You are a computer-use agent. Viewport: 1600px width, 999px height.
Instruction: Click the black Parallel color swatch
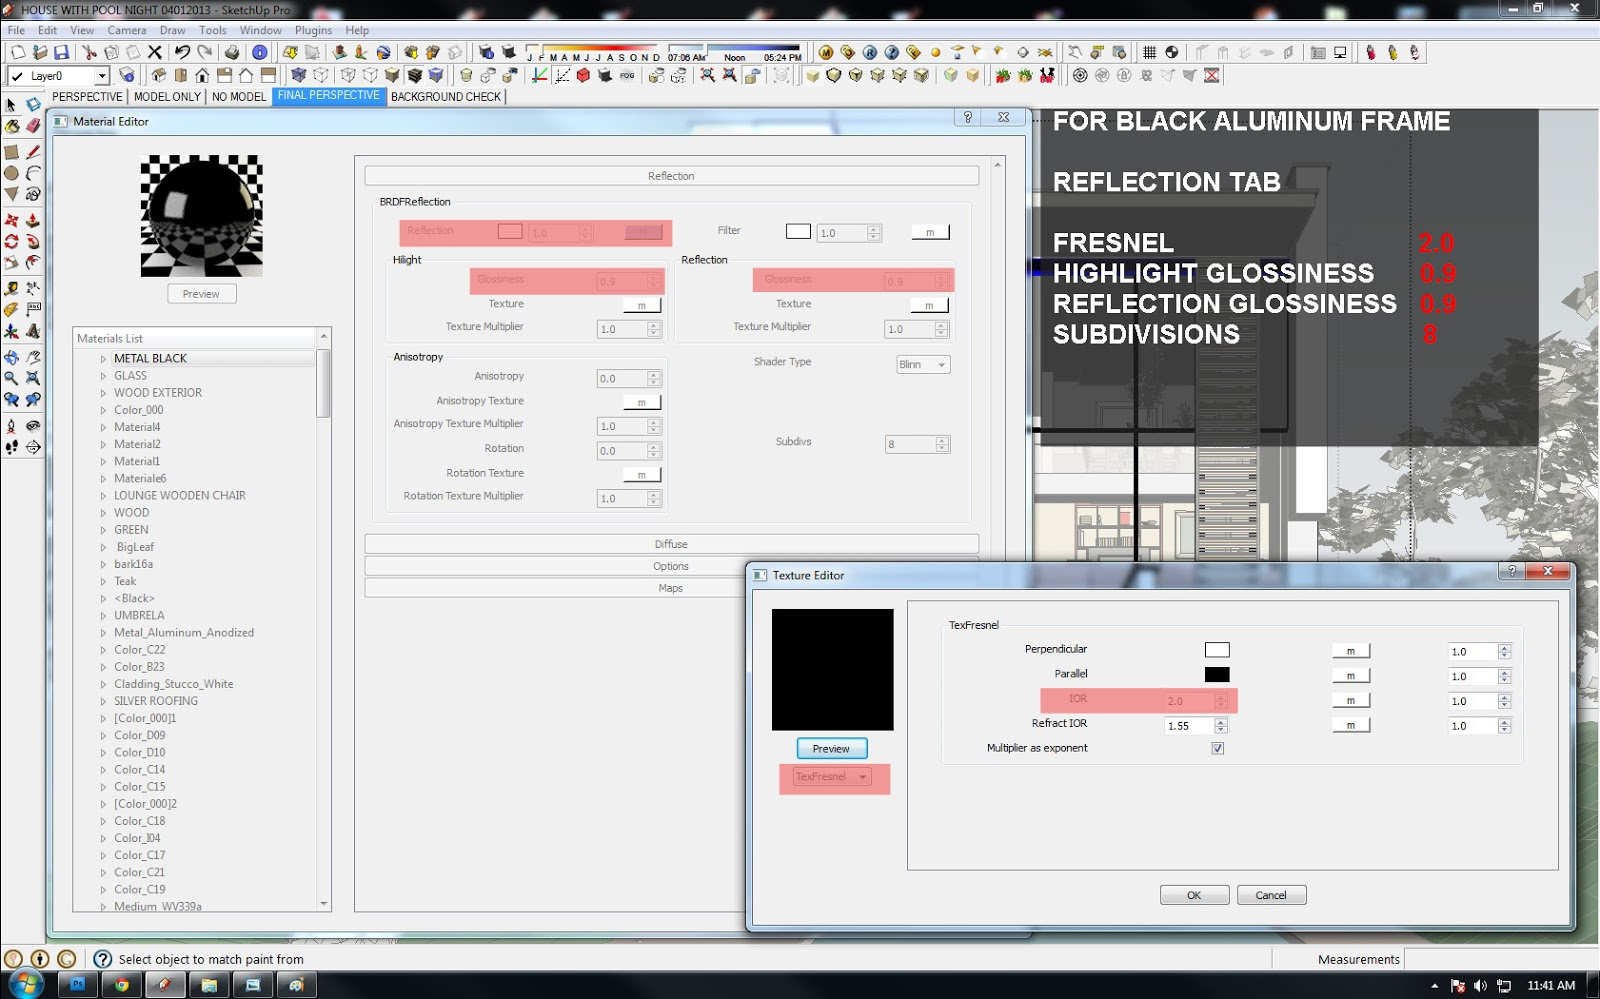tap(1217, 675)
